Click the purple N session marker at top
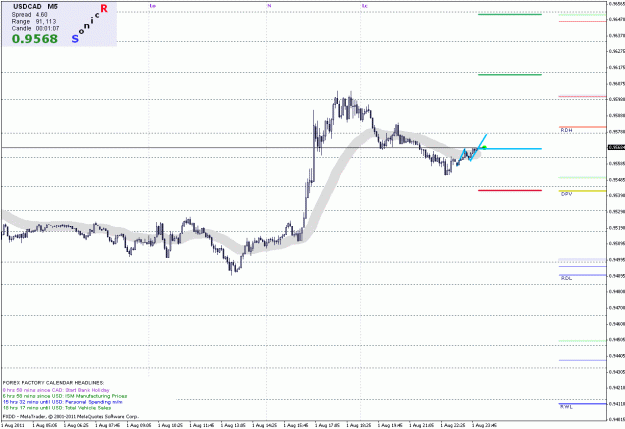The image size is (625, 429). coord(269,6)
